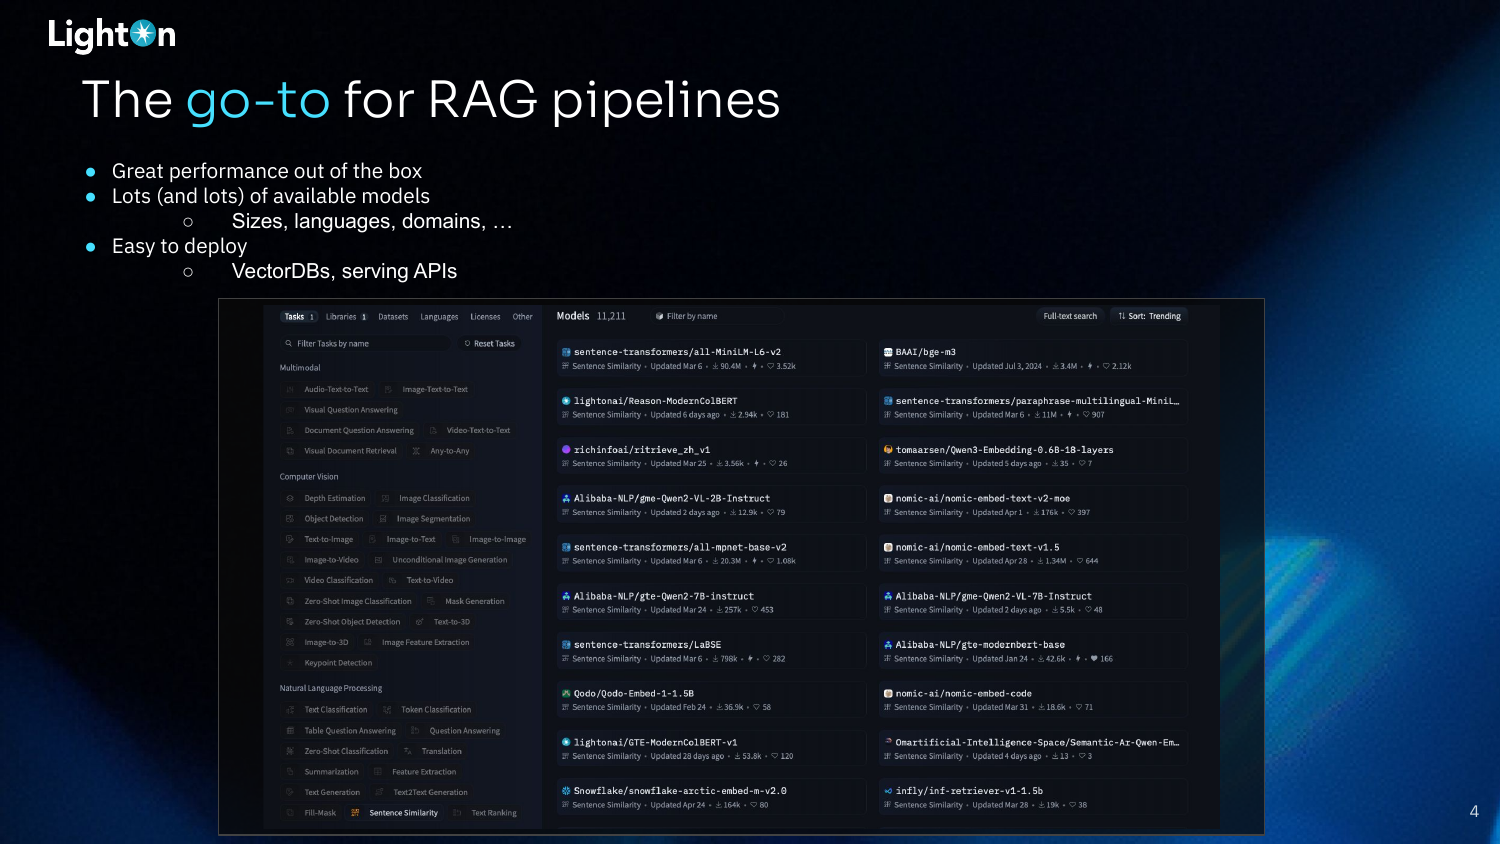
Task: Open the Languages filter tab
Action: [x=439, y=317]
